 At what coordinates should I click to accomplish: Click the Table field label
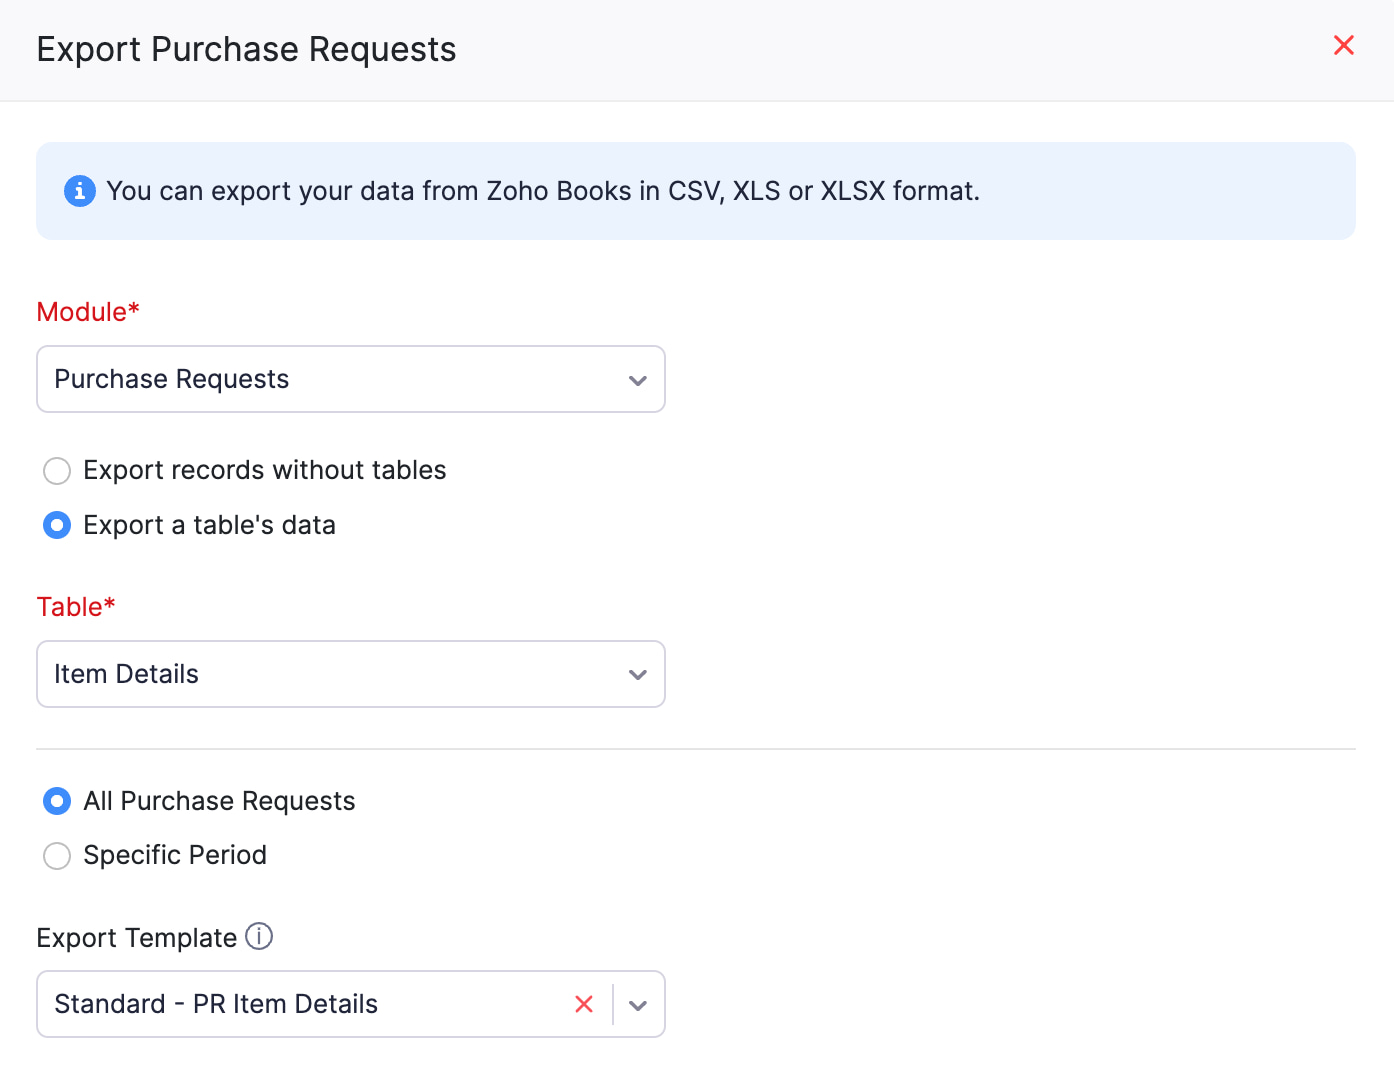pyautogui.click(x=75, y=606)
